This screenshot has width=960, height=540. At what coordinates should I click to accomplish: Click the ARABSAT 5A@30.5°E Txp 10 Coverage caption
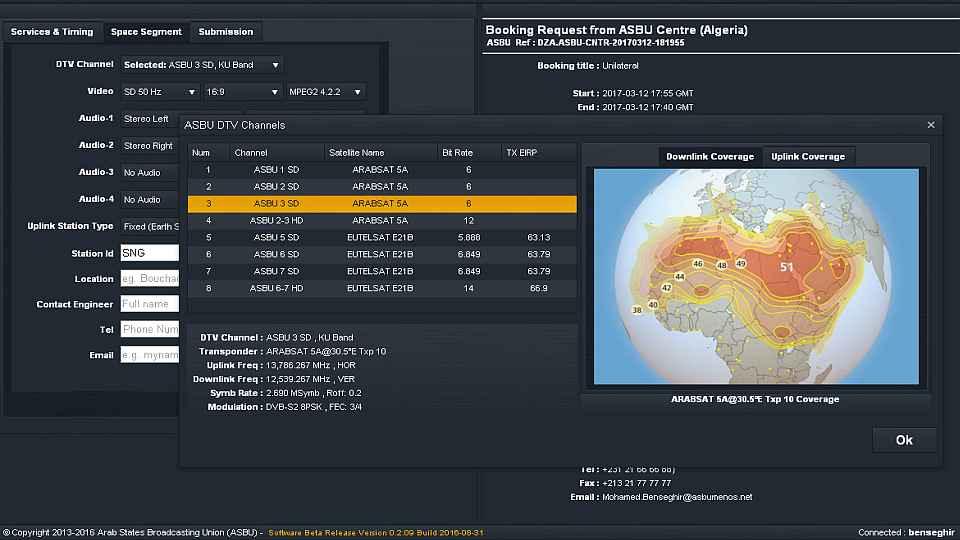coord(755,399)
